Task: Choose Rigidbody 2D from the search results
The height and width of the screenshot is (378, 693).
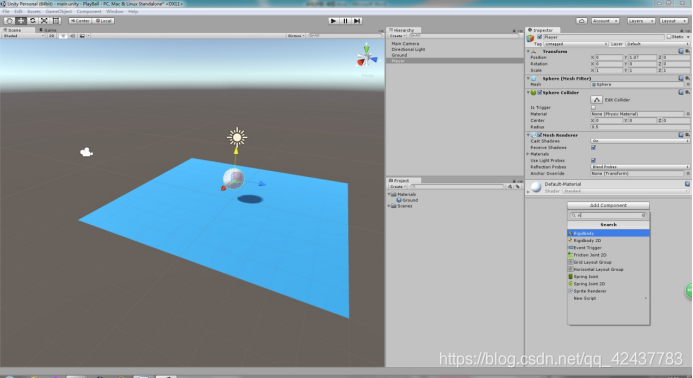Action: pos(608,241)
